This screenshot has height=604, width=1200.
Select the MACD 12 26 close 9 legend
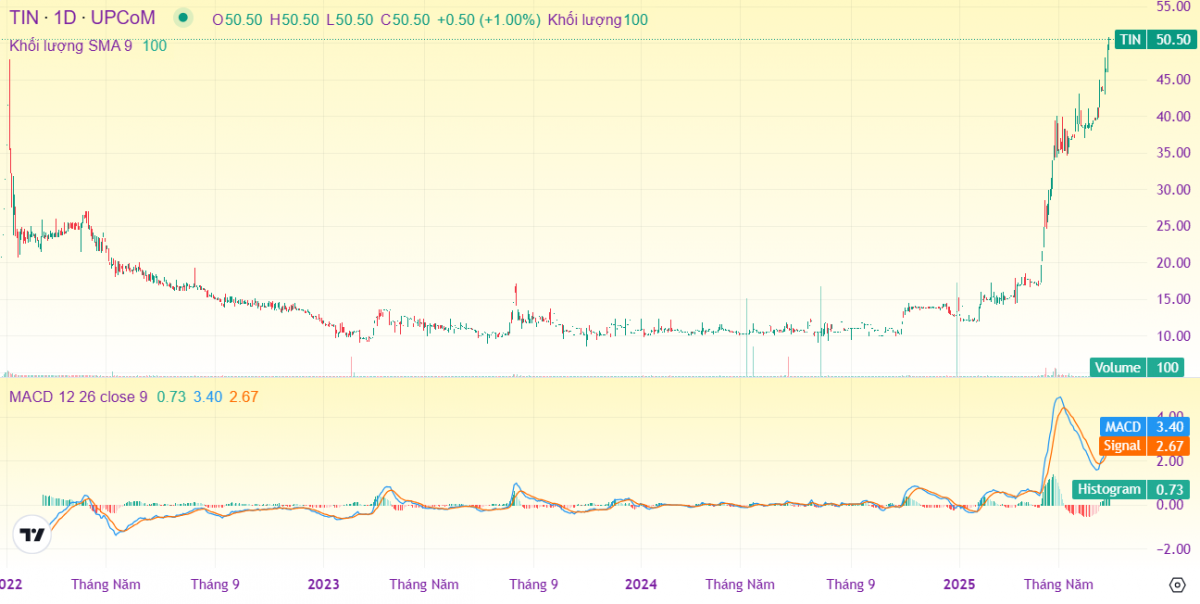click(78, 397)
